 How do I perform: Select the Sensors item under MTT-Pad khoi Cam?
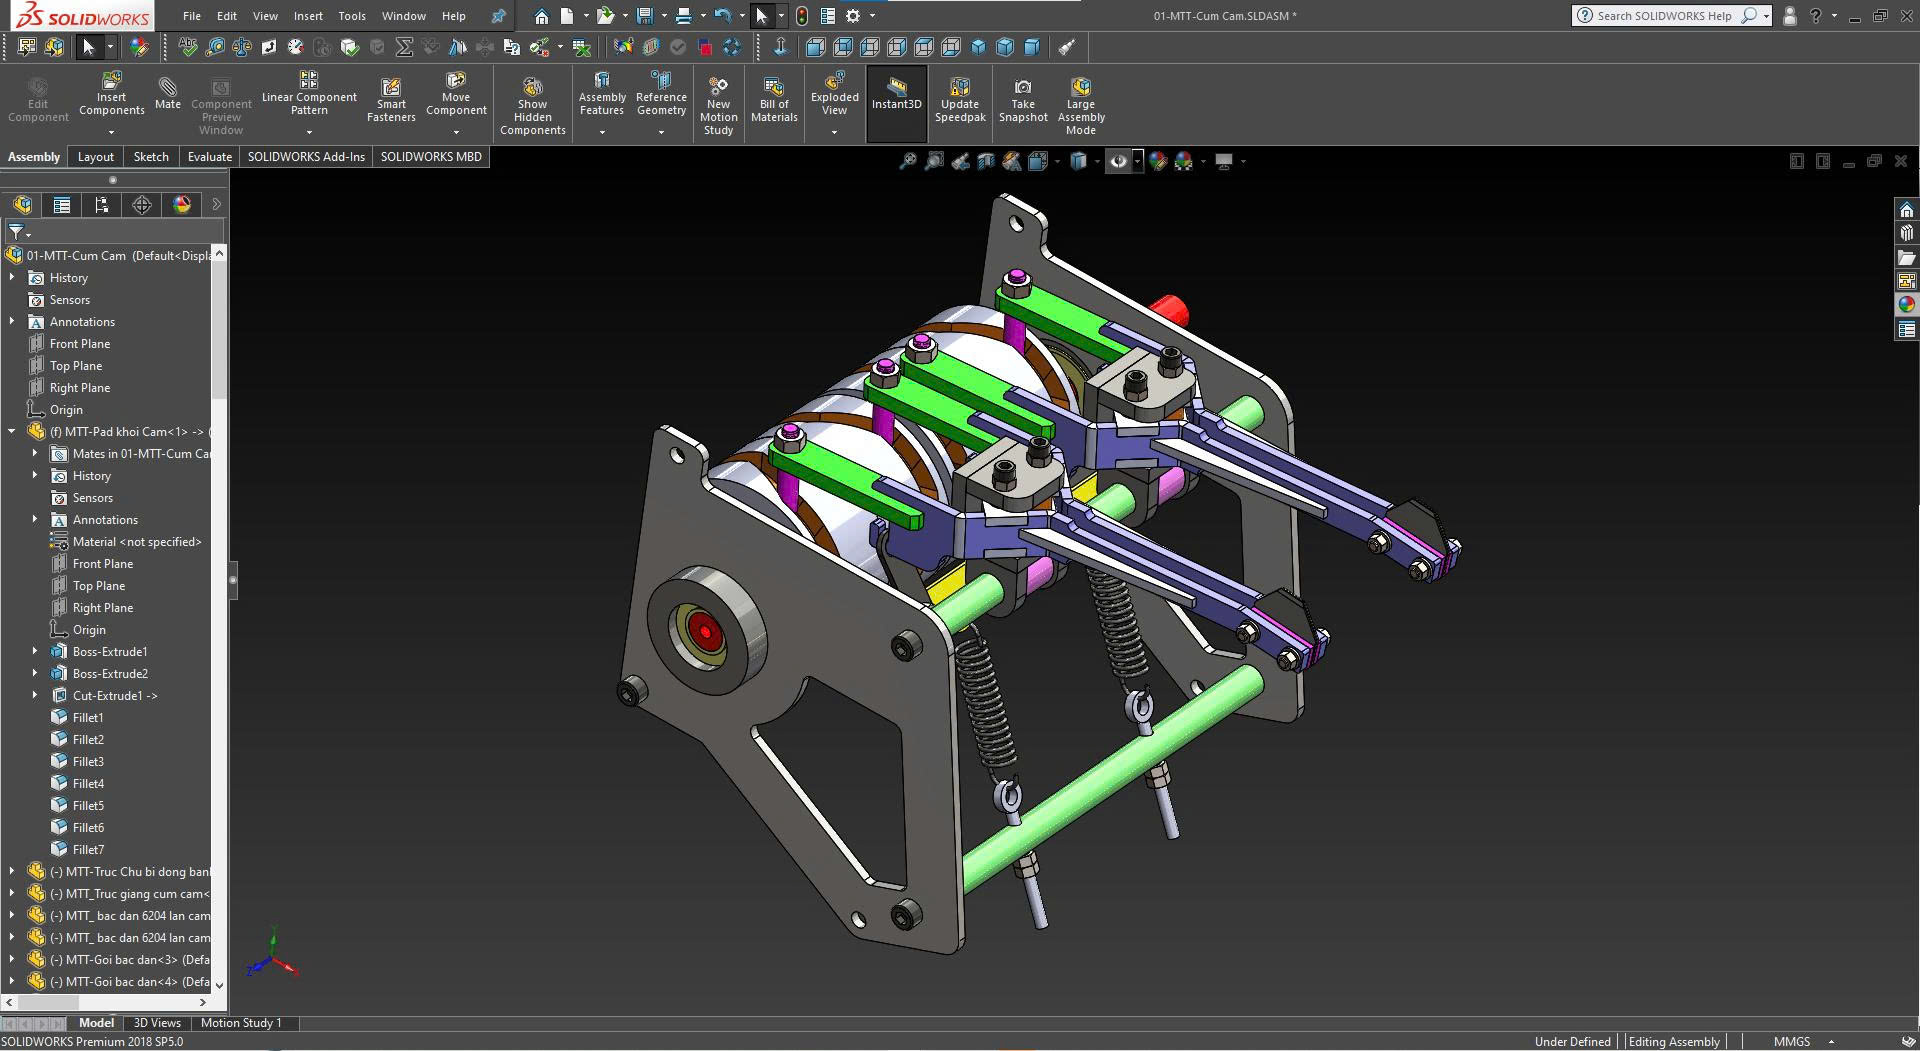coord(92,498)
